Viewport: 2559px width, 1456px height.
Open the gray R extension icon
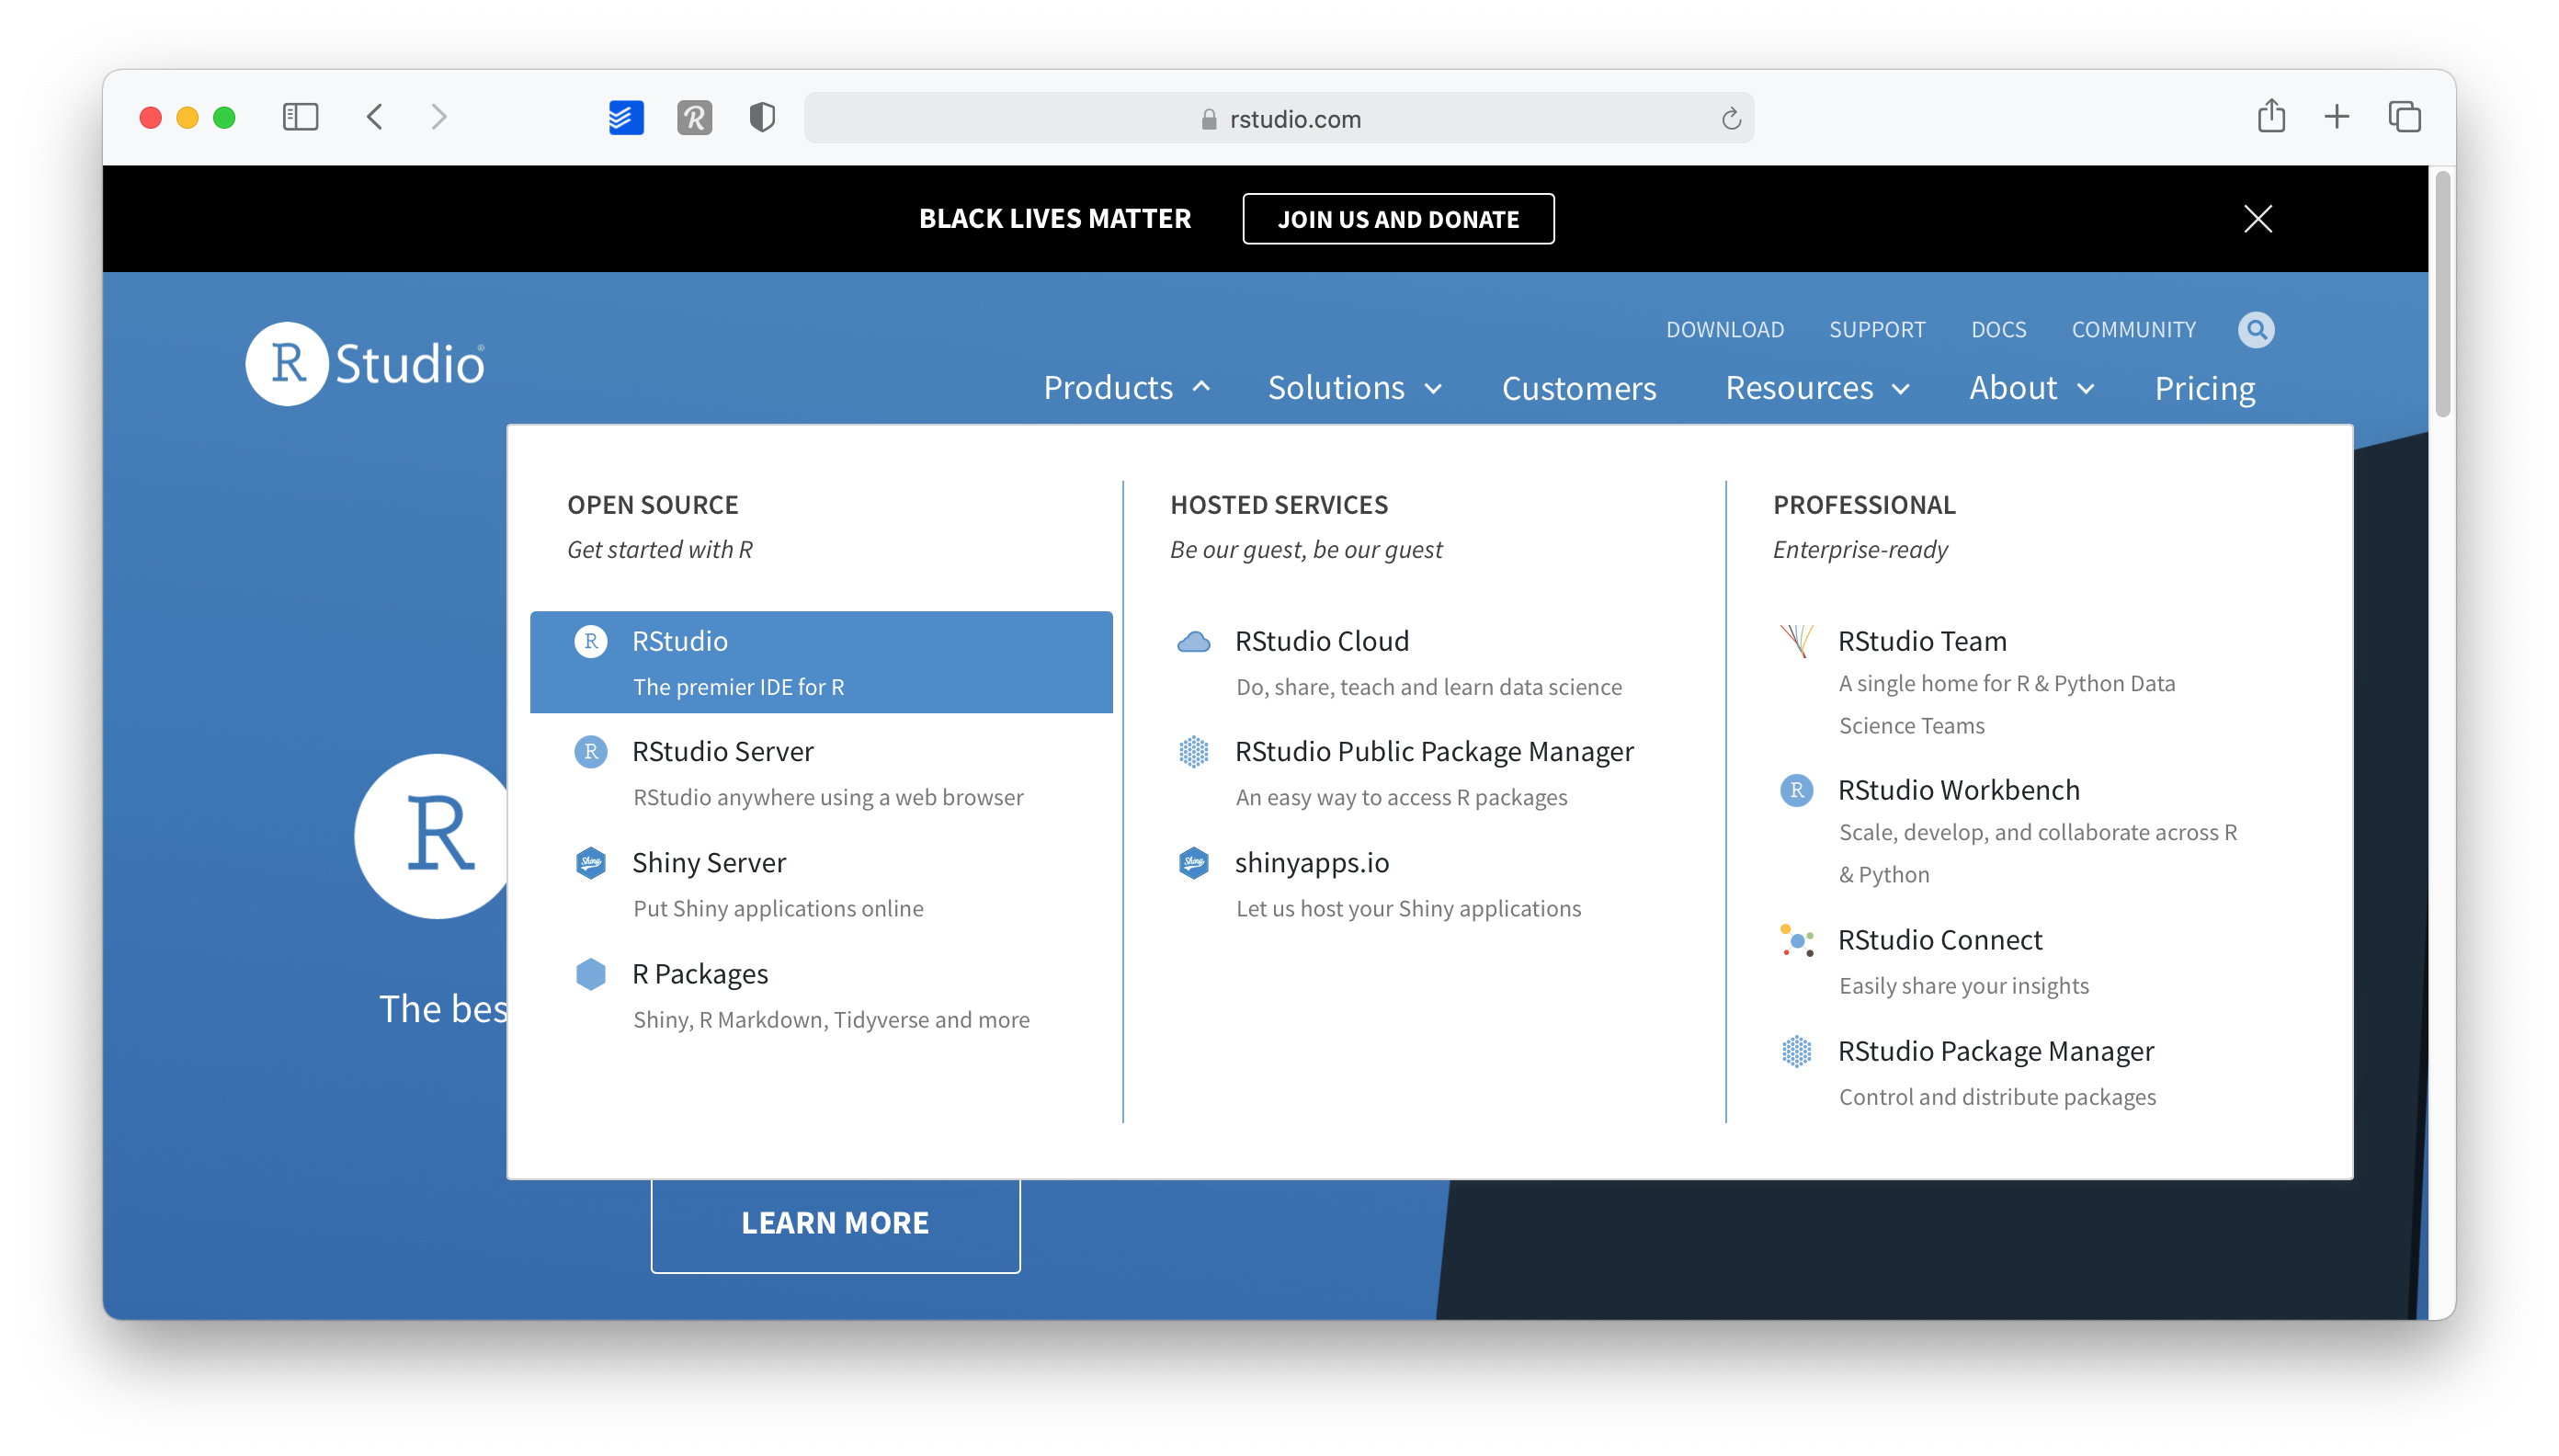(x=694, y=118)
